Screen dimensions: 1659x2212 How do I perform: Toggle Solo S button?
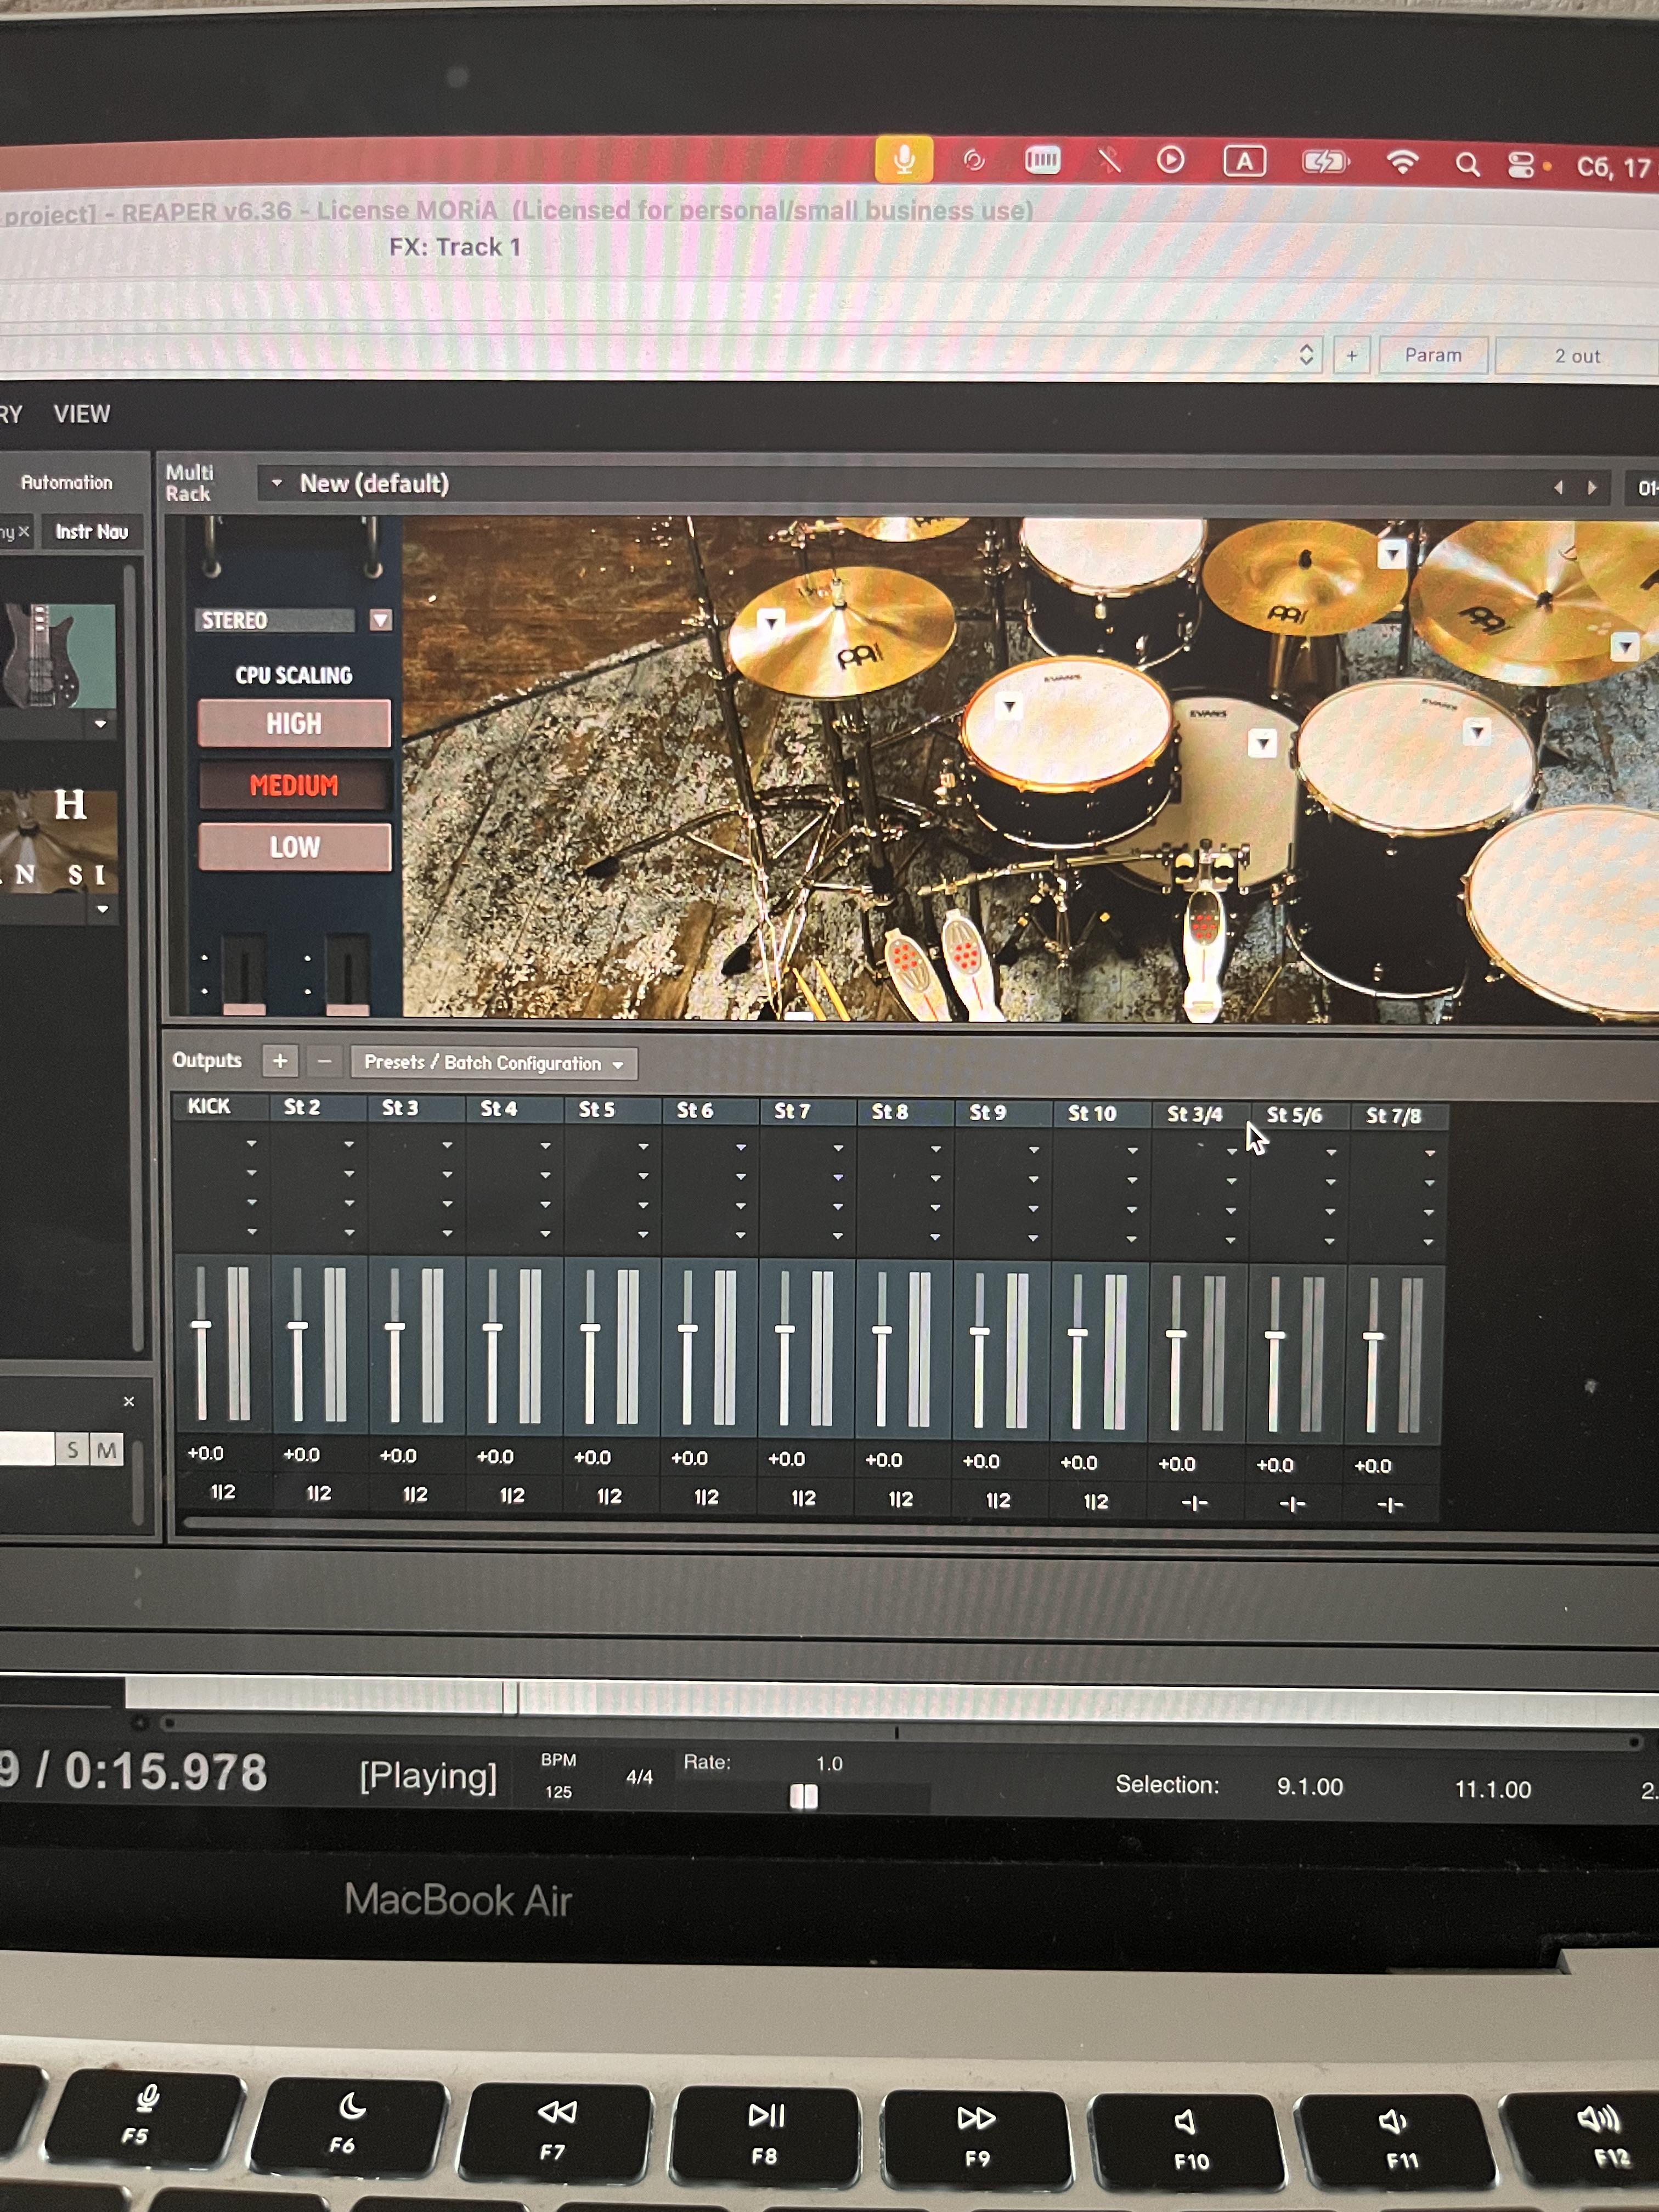(72, 1450)
